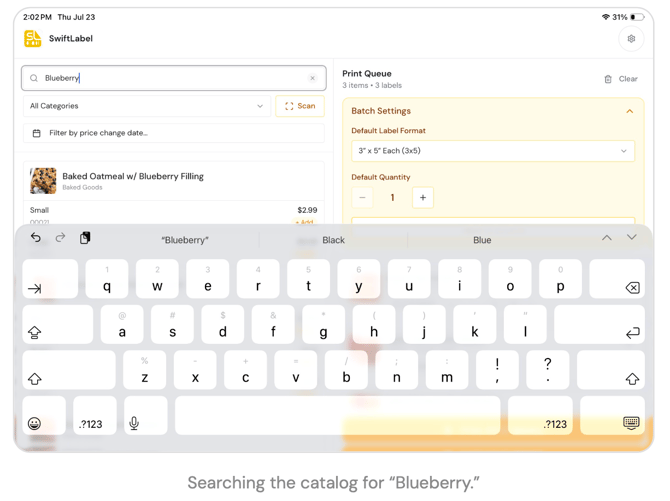670x501 pixels.
Task: Tap the caps lock key
Action: tap(58, 324)
